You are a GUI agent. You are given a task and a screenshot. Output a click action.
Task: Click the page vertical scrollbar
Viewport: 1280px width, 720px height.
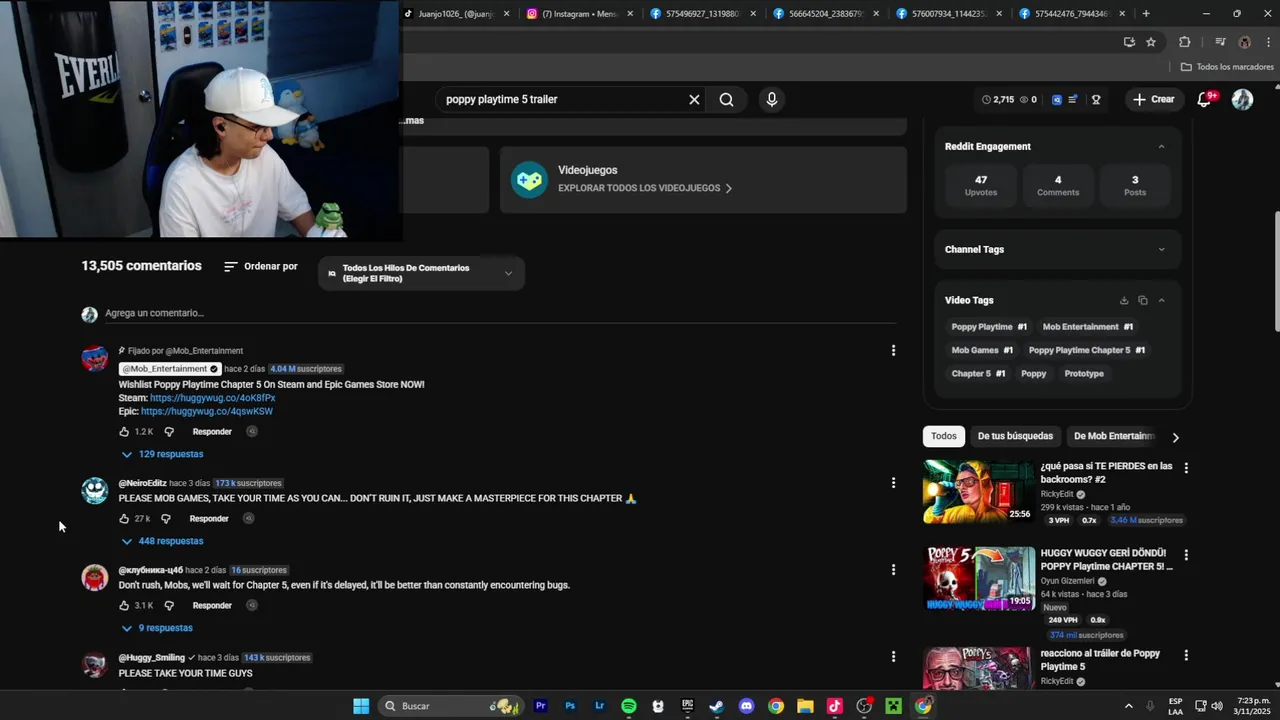click(1275, 270)
